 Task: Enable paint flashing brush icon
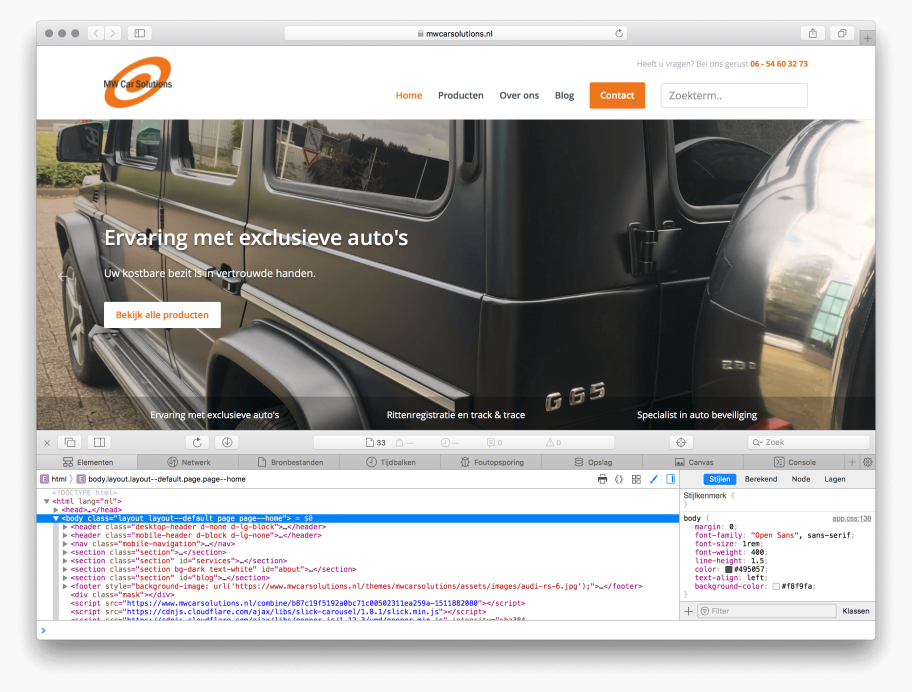654,479
